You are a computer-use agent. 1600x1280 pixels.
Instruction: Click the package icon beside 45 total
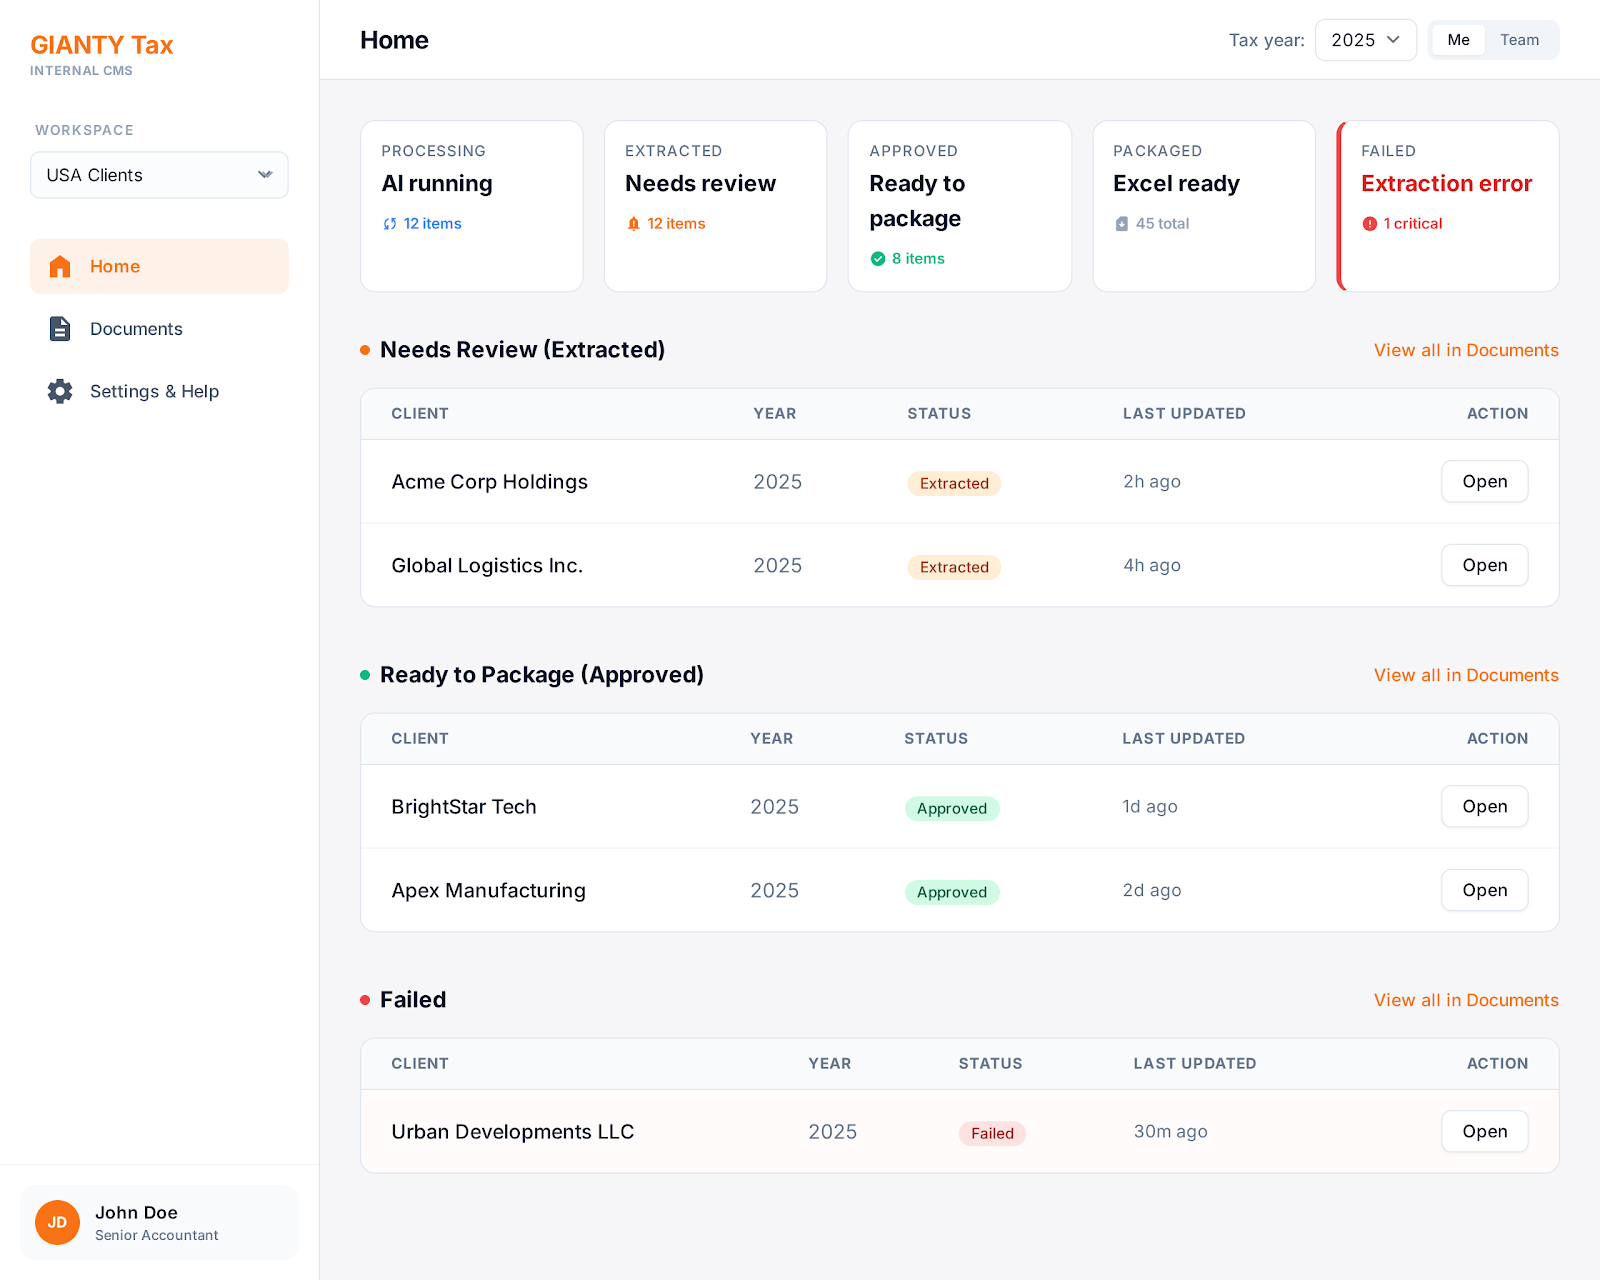click(1122, 224)
